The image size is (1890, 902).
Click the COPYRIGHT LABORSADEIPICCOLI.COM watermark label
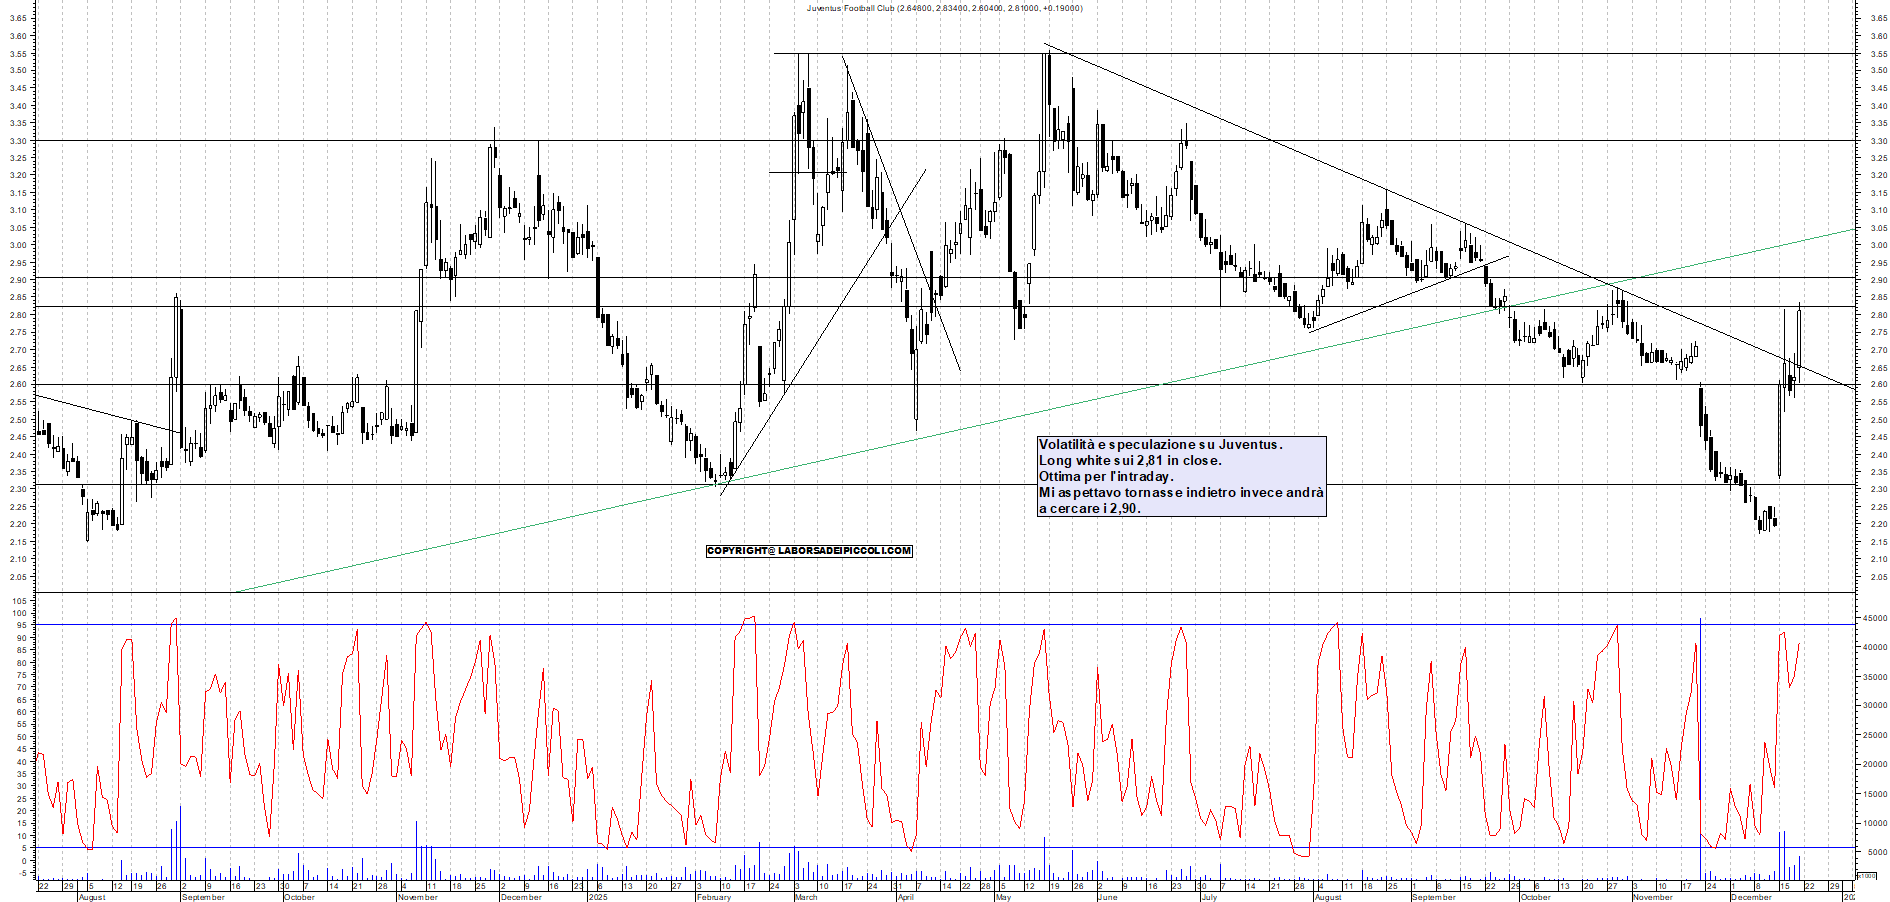coord(809,551)
